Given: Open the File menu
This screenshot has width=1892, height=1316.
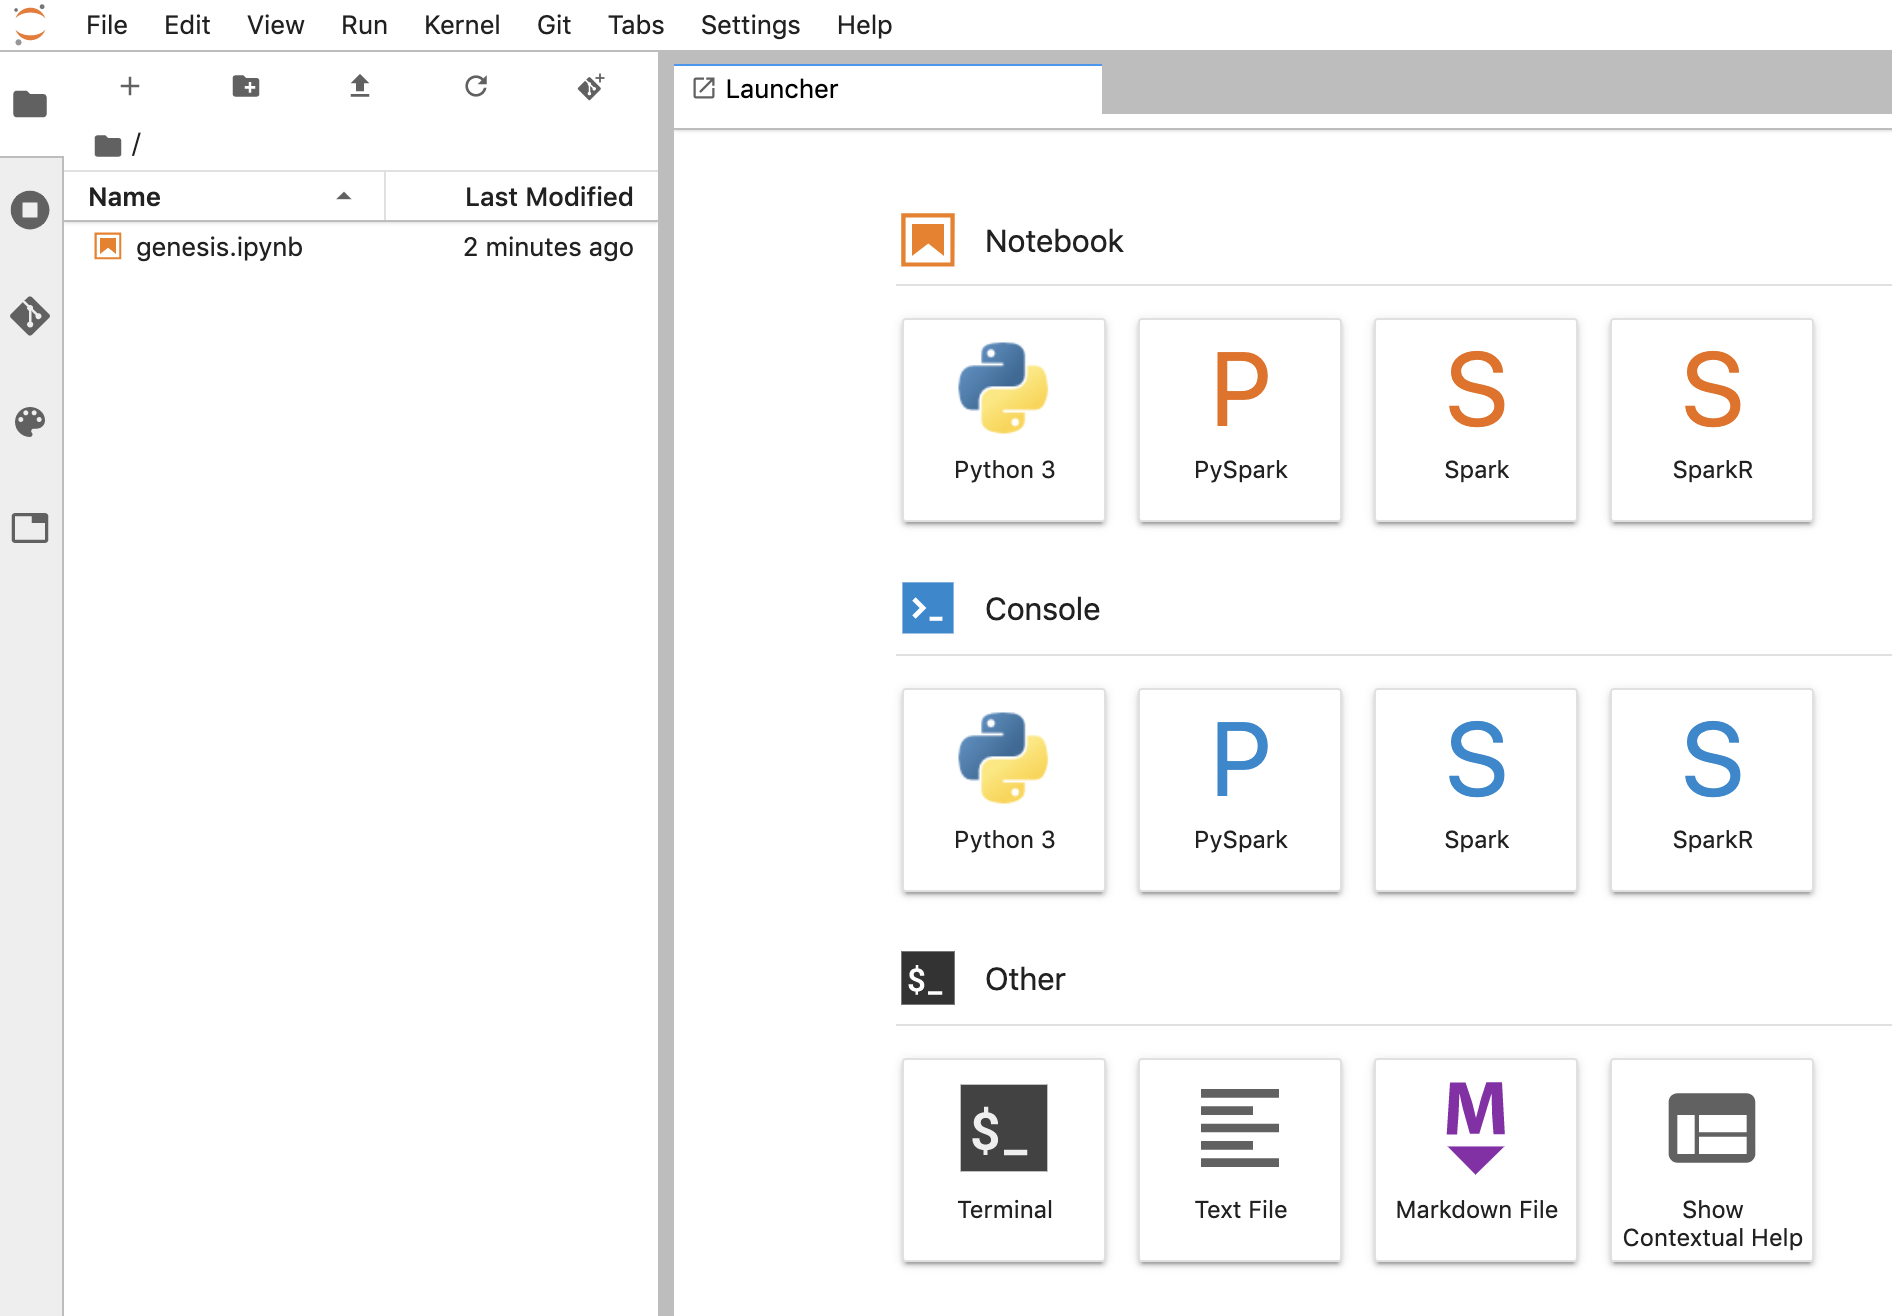Looking at the screenshot, I should (x=107, y=25).
